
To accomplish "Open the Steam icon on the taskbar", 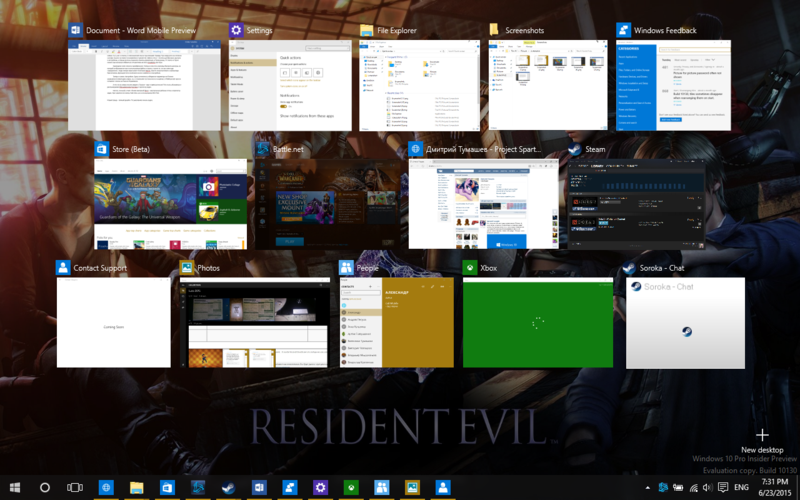I will pyautogui.click(x=229, y=488).
